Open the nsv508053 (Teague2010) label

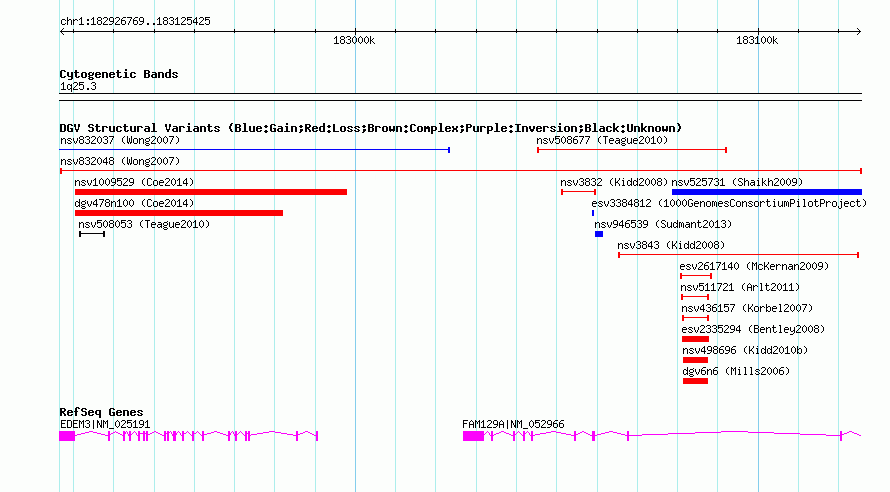144,224
